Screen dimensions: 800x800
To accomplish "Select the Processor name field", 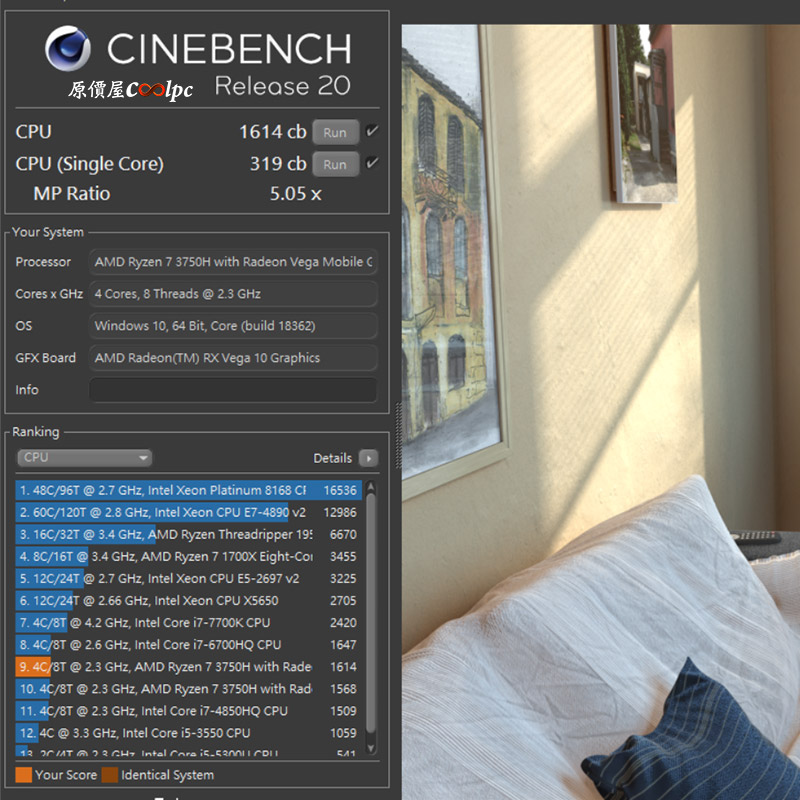I will pyautogui.click(x=233, y=262).
